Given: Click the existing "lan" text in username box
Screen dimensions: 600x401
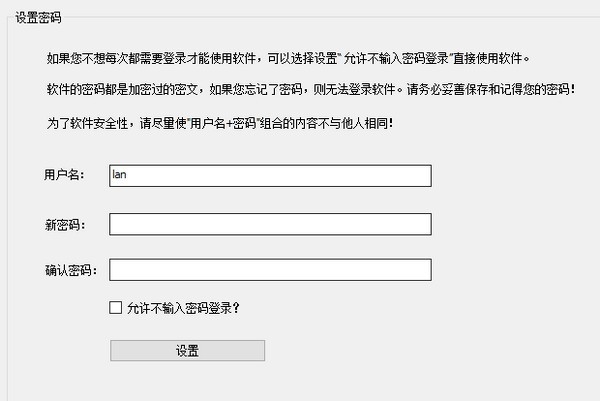Looking at the screenshot, I should click(118, 176).
